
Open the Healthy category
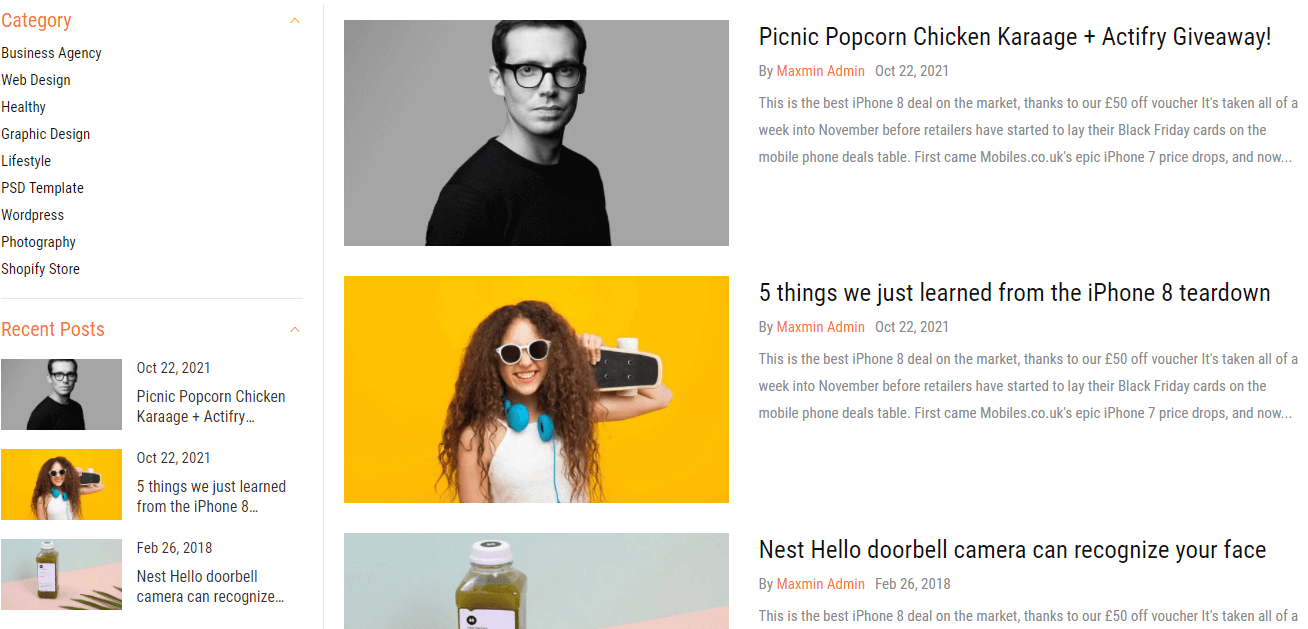point(24,107)
